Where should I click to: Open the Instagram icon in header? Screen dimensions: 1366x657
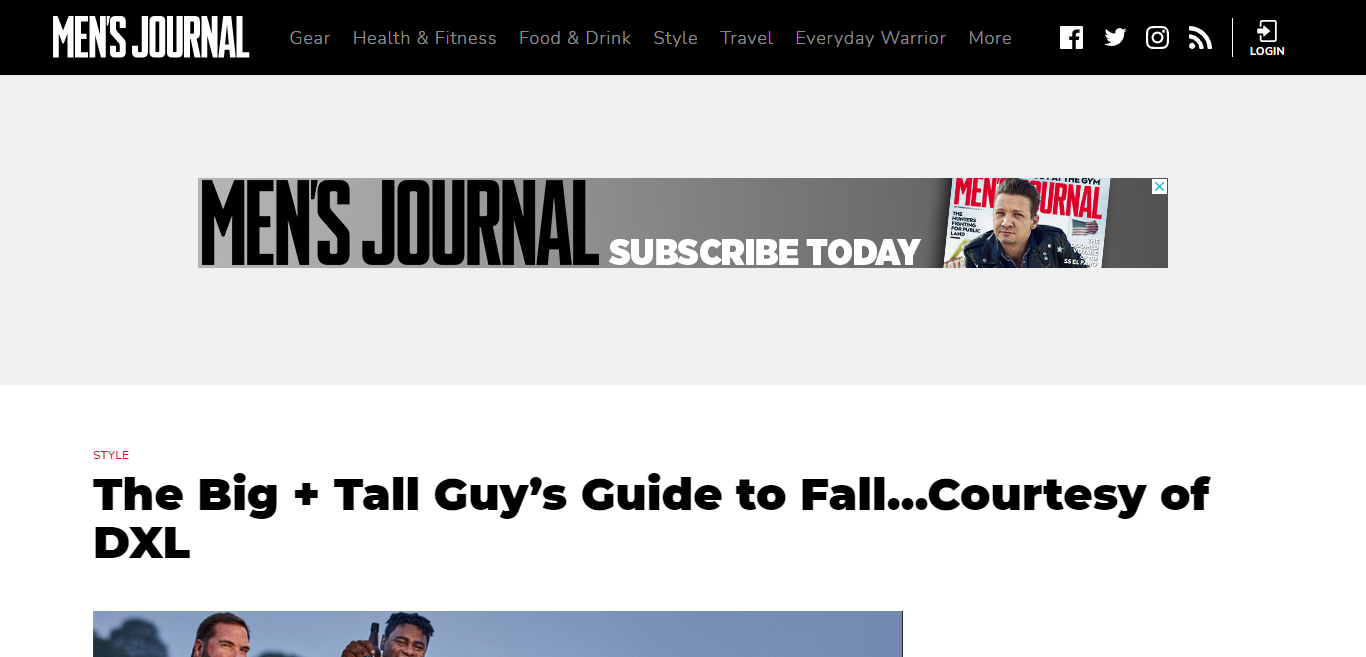(x=1157, y=38)
